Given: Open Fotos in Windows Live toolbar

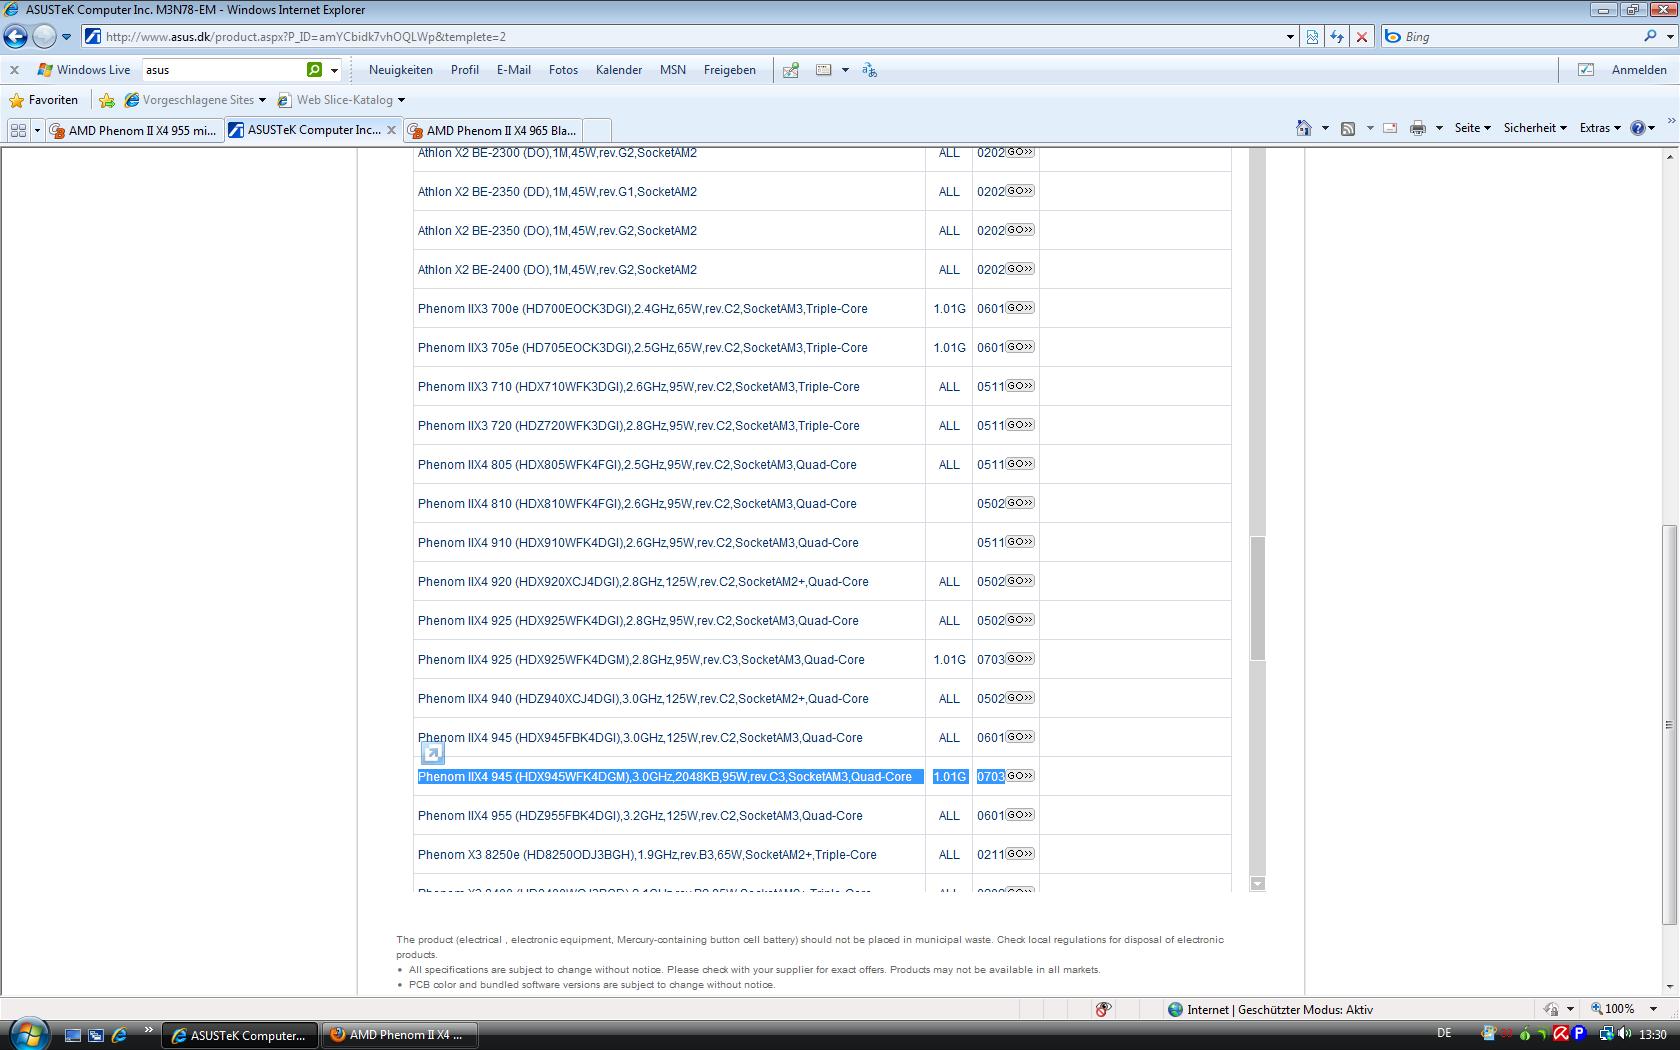Looking at the screenshot, I should 563,70.
